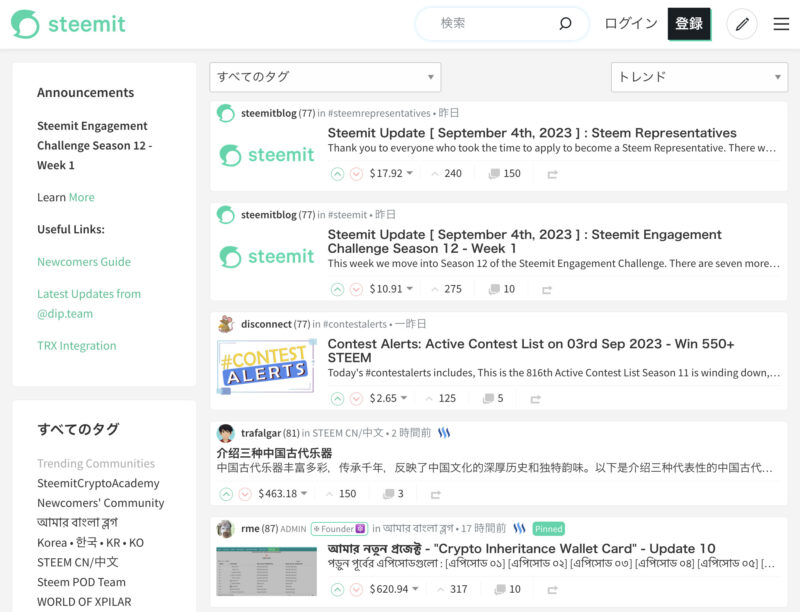This screenshot has height=612, width=800.
Task: Expand the $10.91 payout details
Action: tap(391, 289)
